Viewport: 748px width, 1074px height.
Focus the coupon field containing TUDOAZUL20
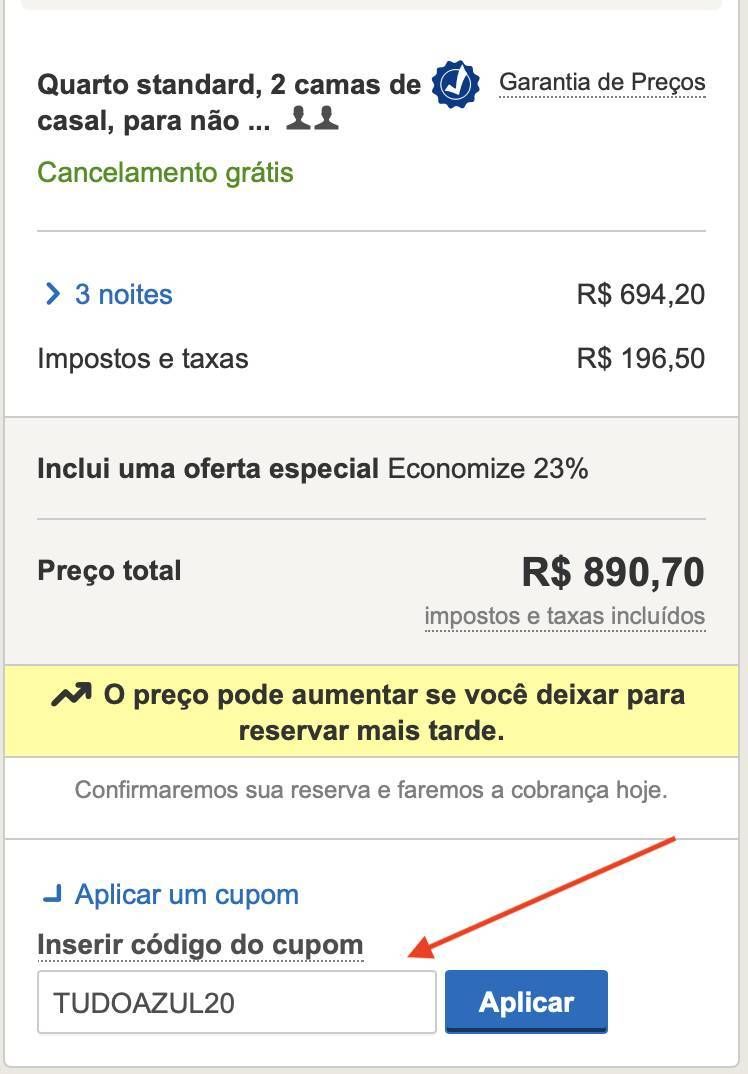(x=236, y=1002)
